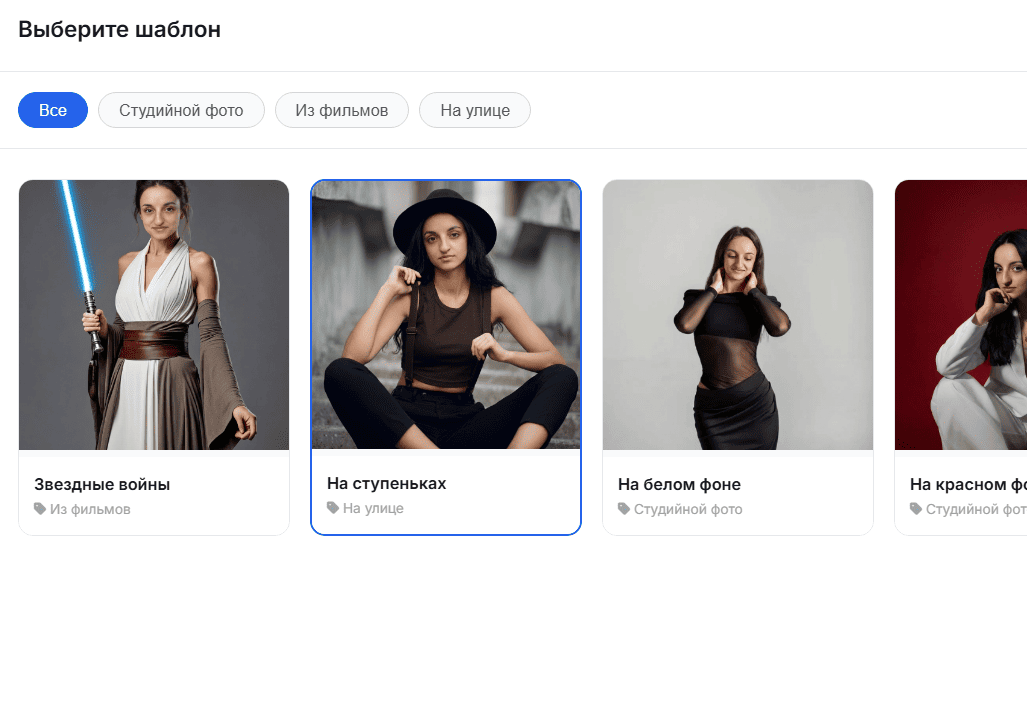Screen dimensions: 1027x727
Task: Open the red background template photo
Action: (x=961, y=315)
